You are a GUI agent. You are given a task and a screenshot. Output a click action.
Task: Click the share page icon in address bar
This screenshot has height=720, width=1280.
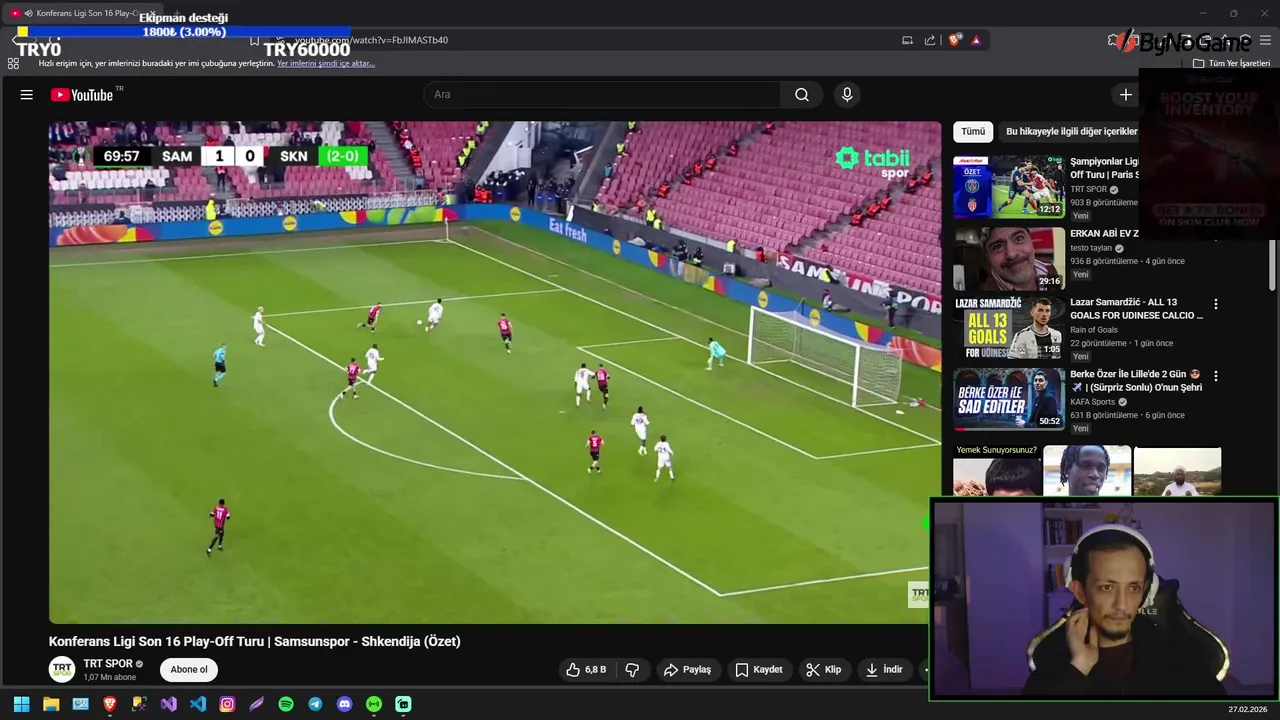930,40
